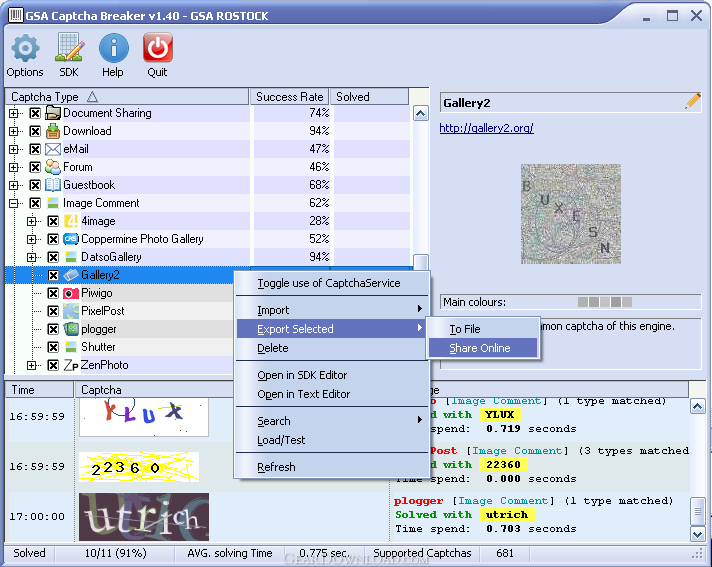Viewport: 712px width, 567px height.
Task: Uncheck the Download checkbox
Action: click(35, 131)
